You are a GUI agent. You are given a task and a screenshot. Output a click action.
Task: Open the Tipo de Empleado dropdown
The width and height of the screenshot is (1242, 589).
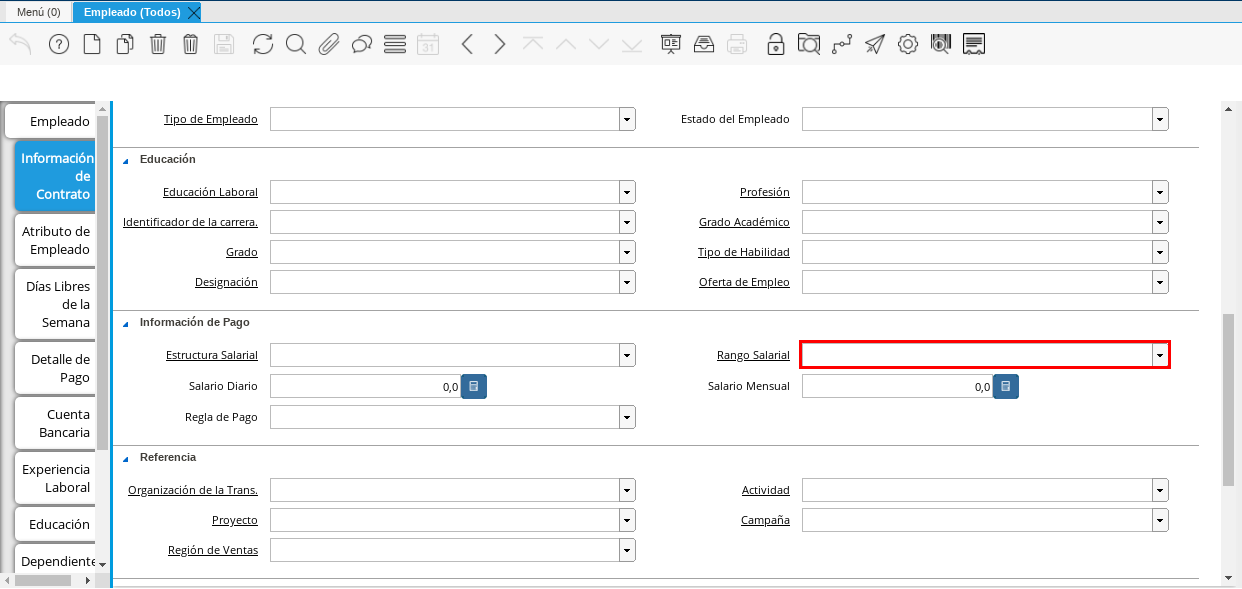click(627, 119)
